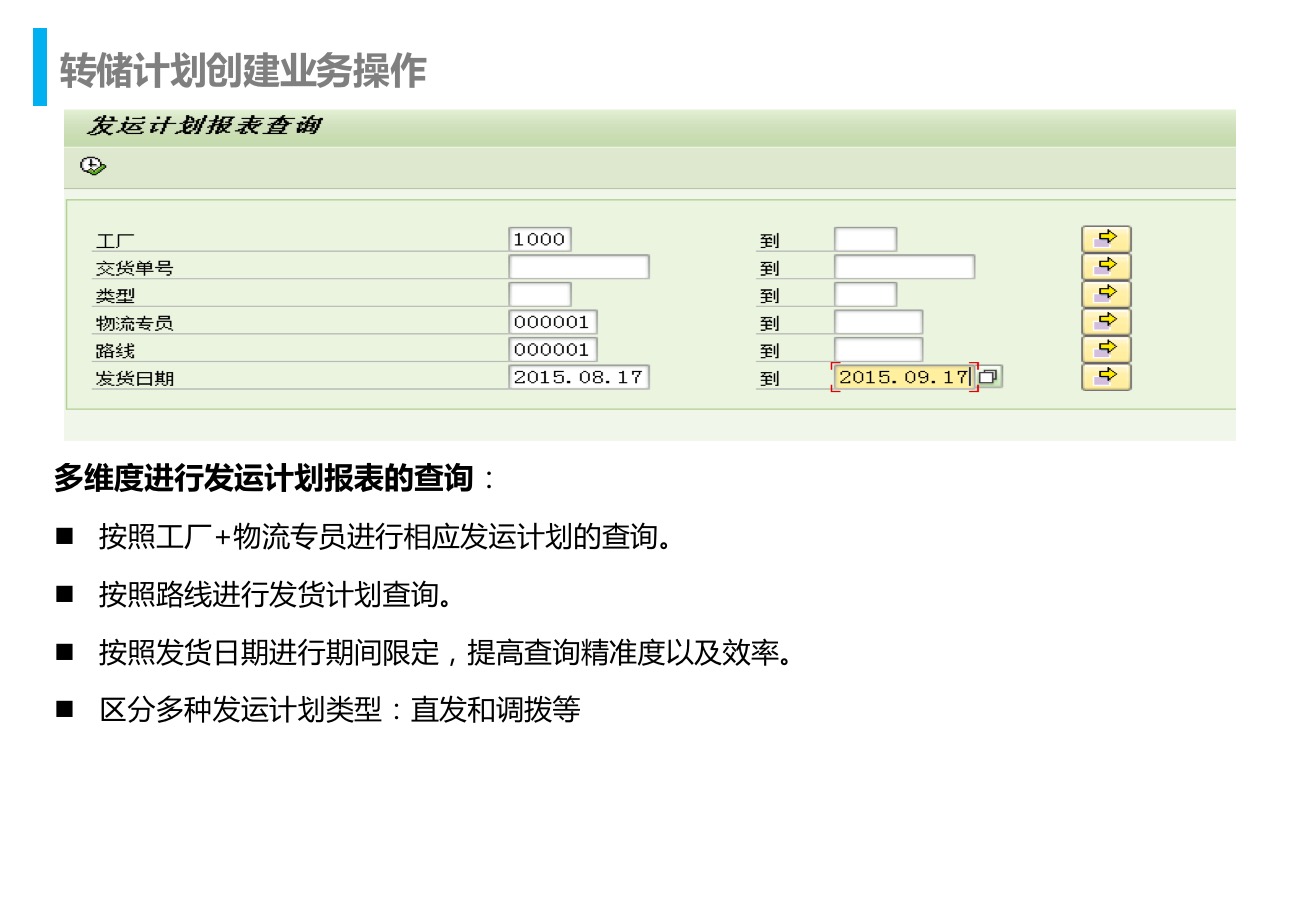Click the Execute clock icon in toolbar
Viewport: 1300px width, 900px height.
click(92, 166)
